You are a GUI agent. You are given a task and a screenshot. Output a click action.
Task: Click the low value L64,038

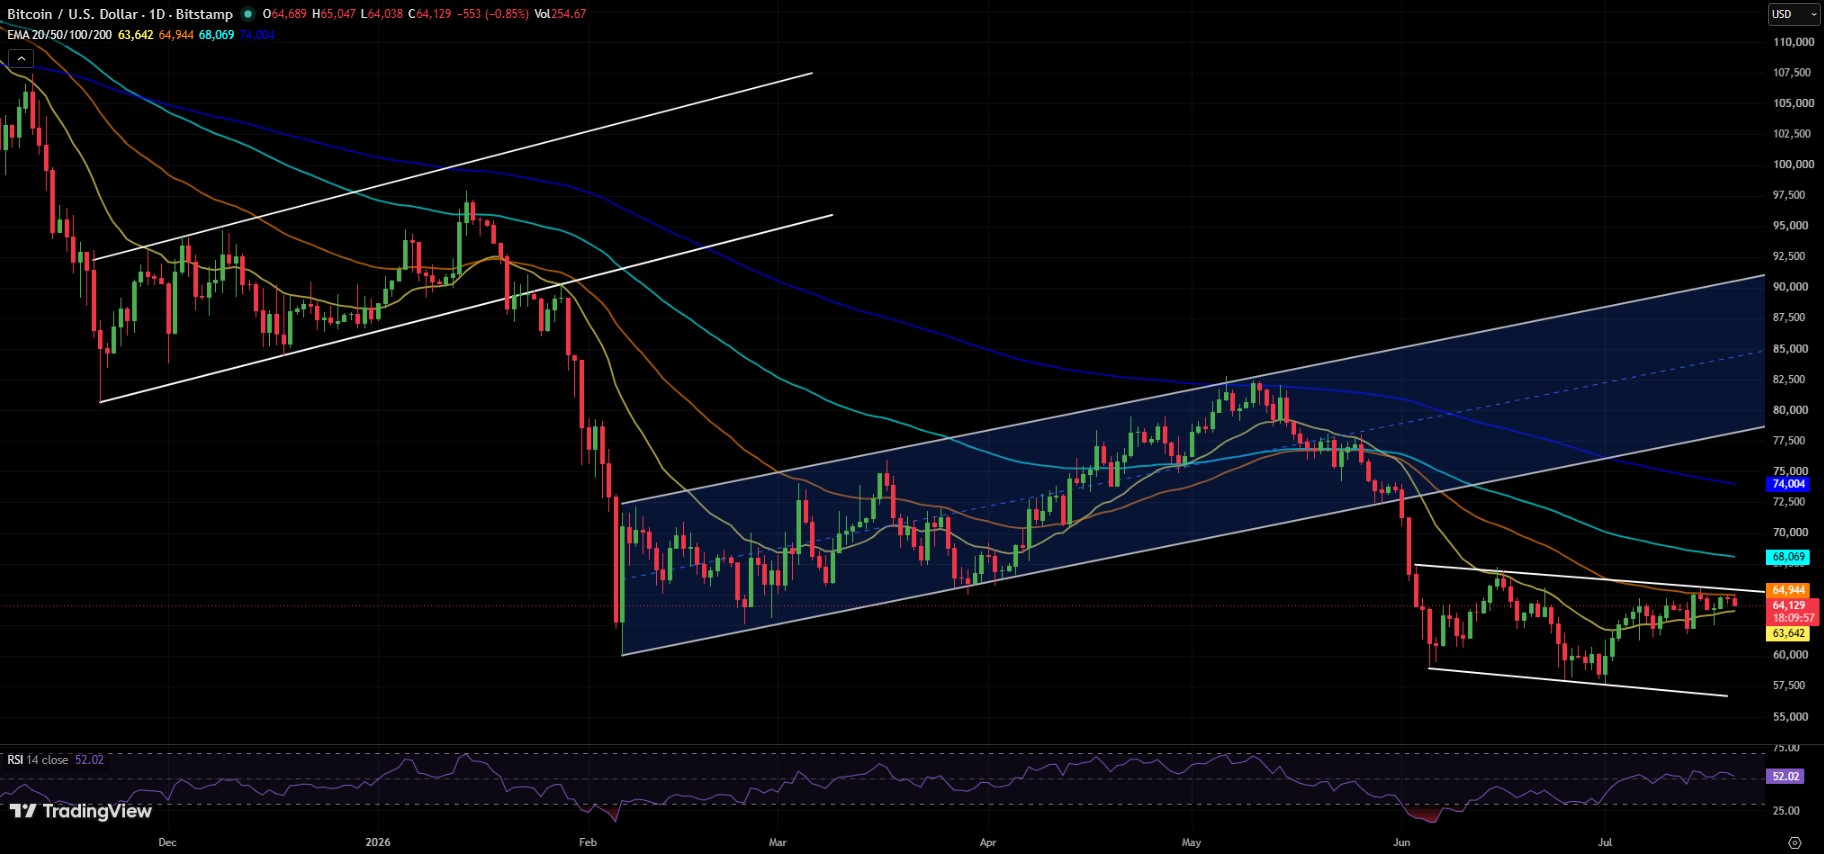click(x=382, y=14)
